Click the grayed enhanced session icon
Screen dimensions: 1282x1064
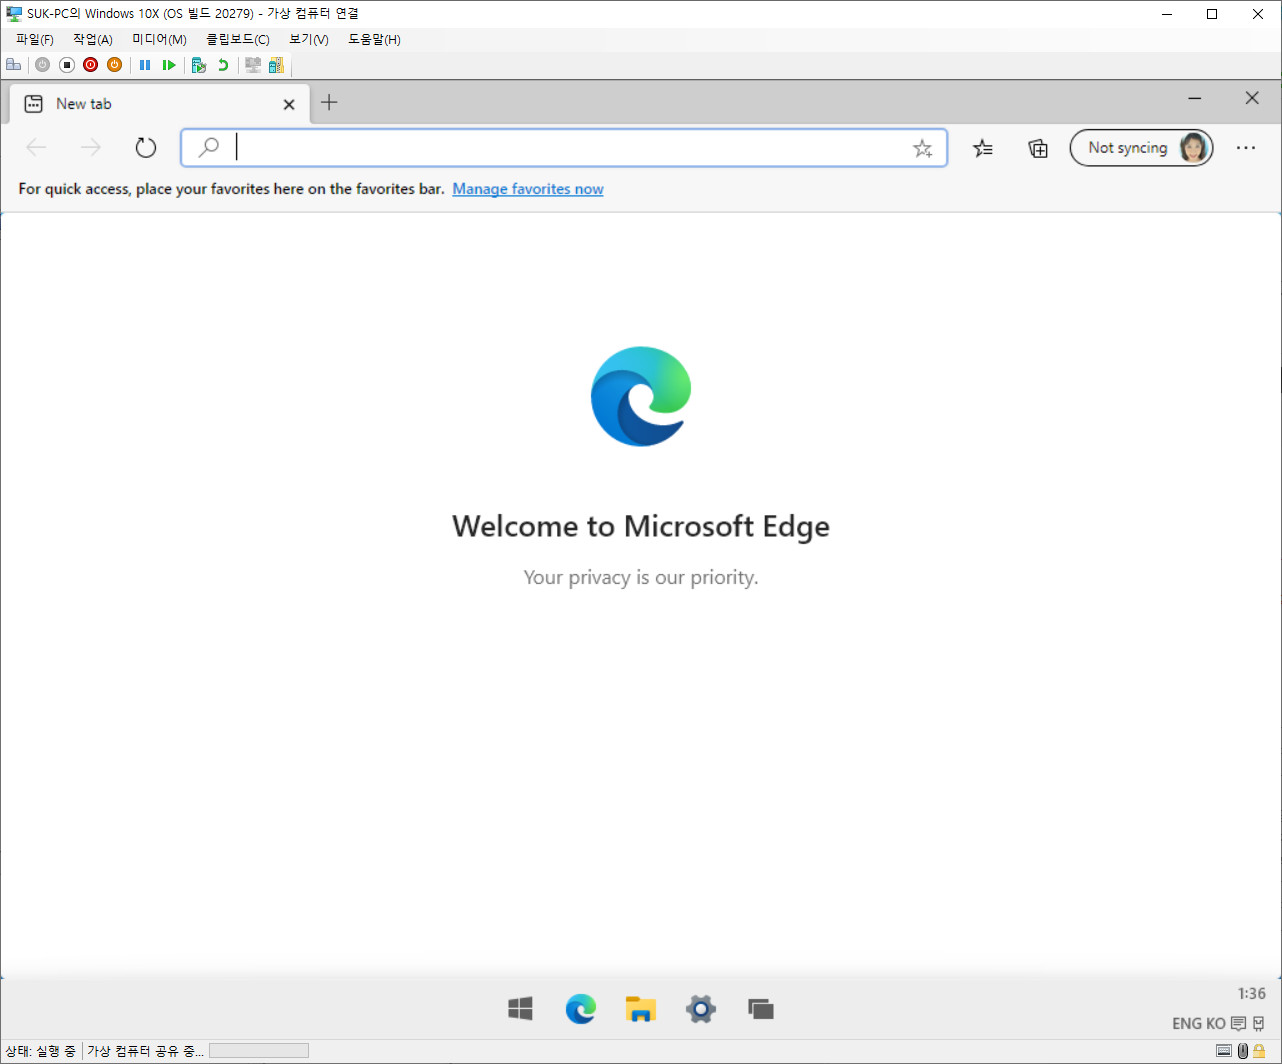coord(253,65)
